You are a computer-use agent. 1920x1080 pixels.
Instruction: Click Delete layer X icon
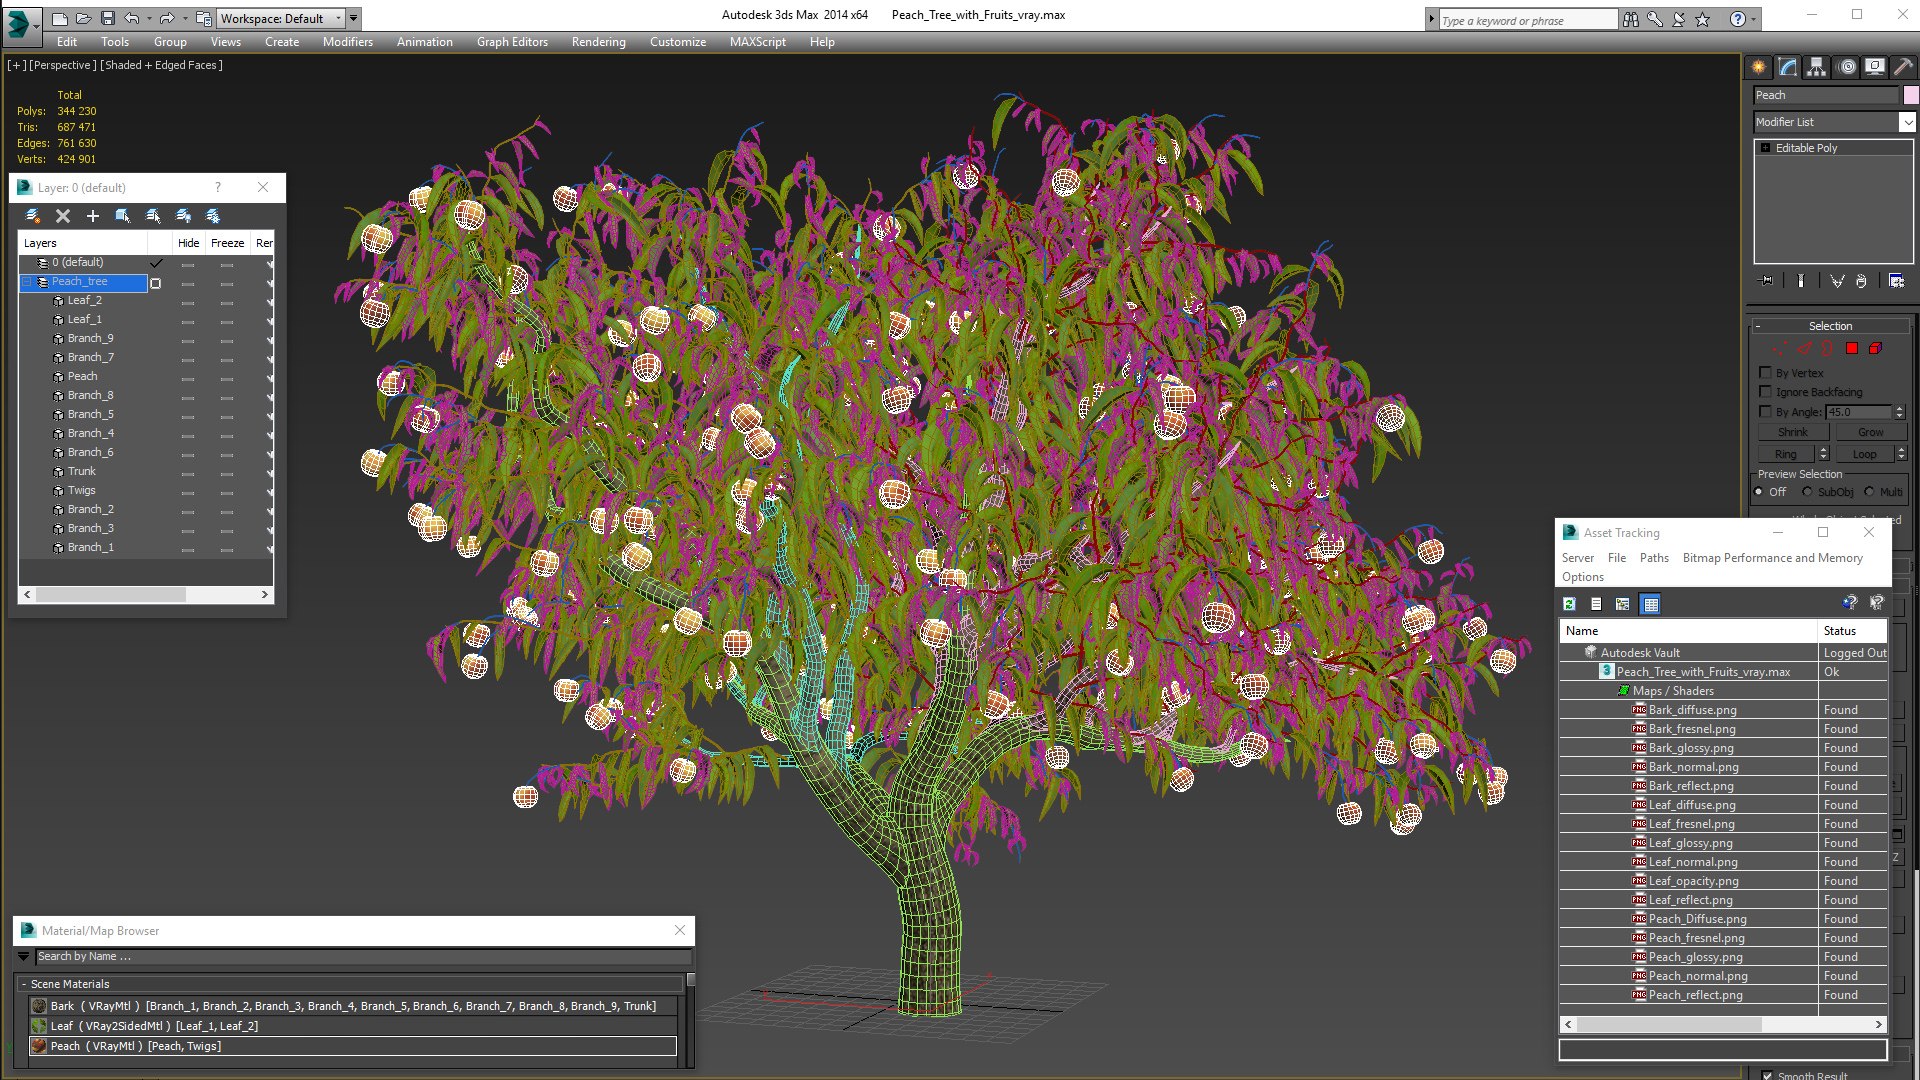[x=63, y=216]
